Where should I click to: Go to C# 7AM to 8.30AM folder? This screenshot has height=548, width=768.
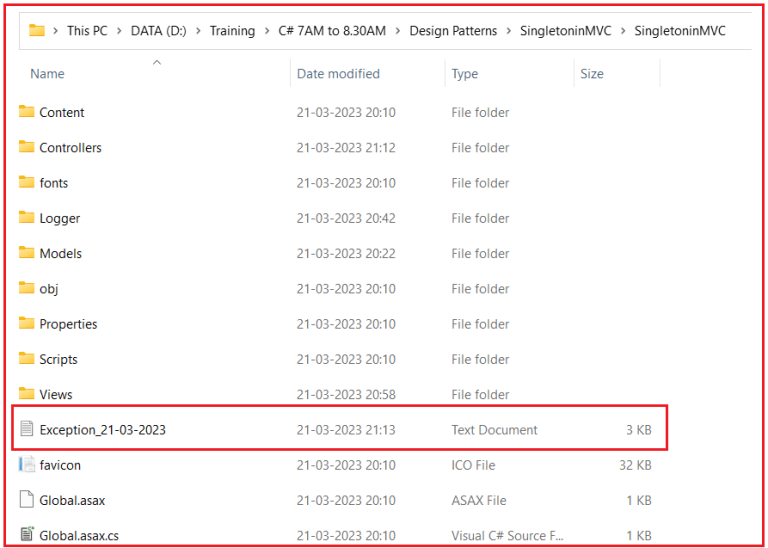(x=332, y=31)
